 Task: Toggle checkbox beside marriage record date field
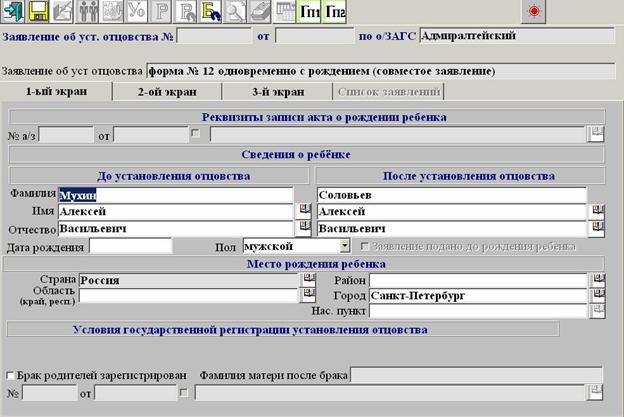click(x=183, y=393)
